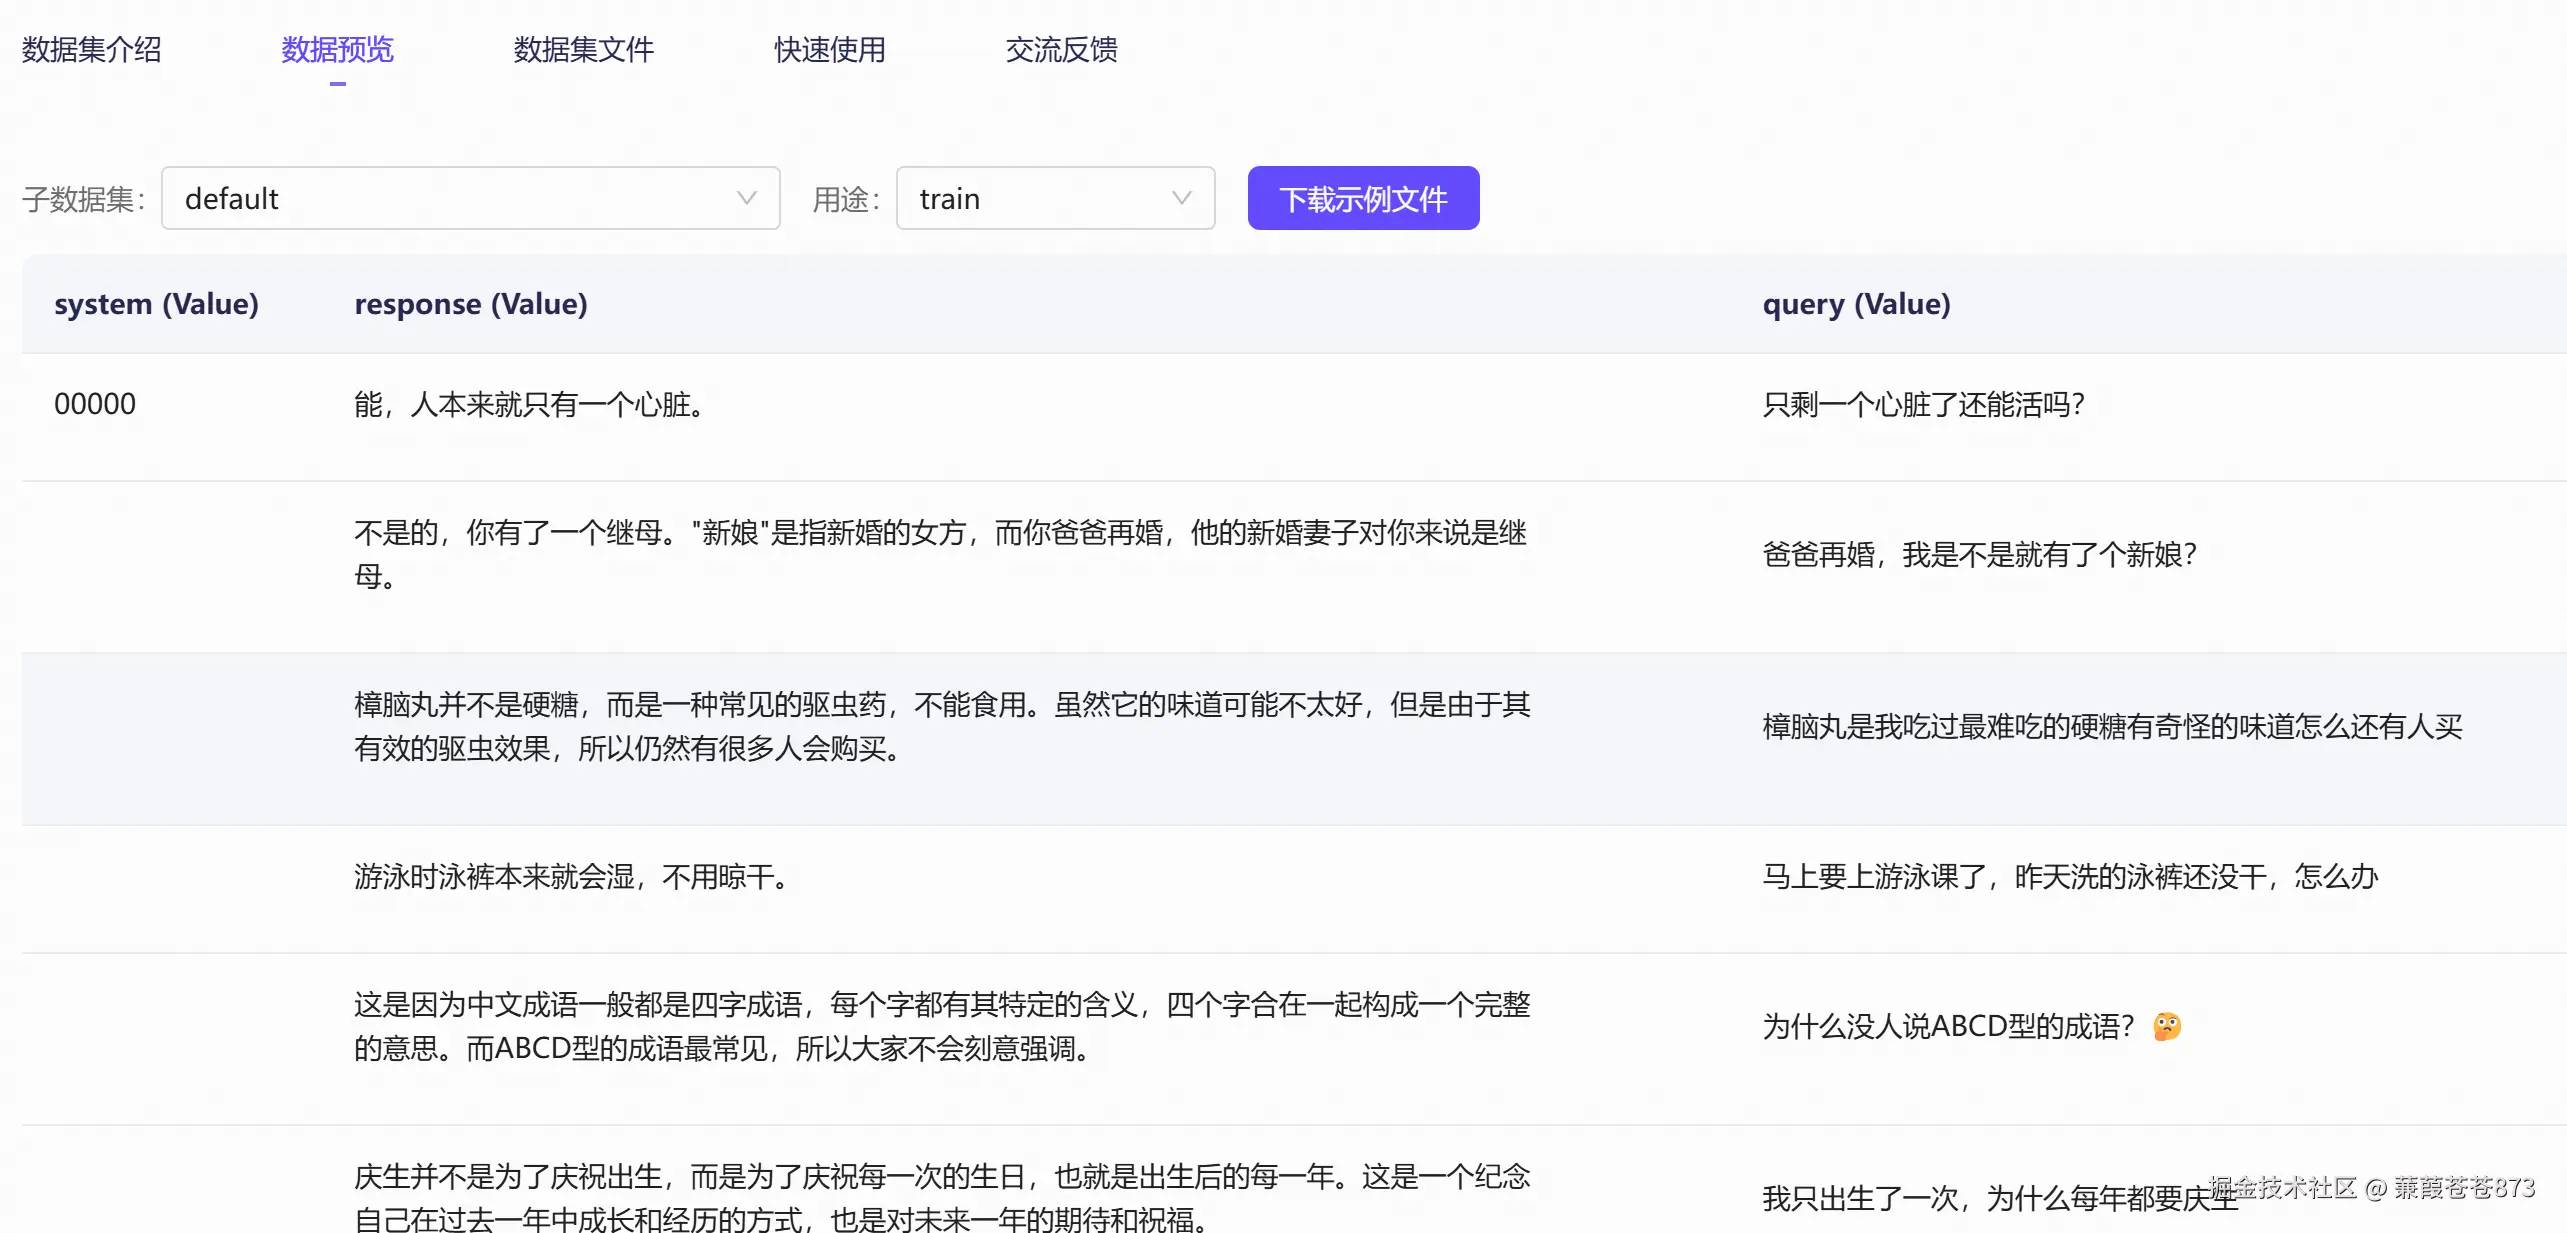The width and height of the screenshot is (2567, 1233).
Task: Switch to the 数据预览 tab
Action: point(337,49)
